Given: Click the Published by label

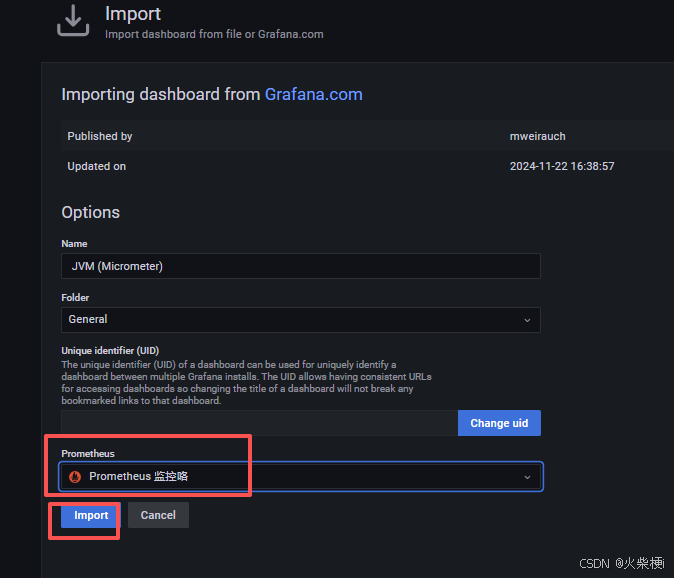Looking at the screenshot, I should point(100,136).
